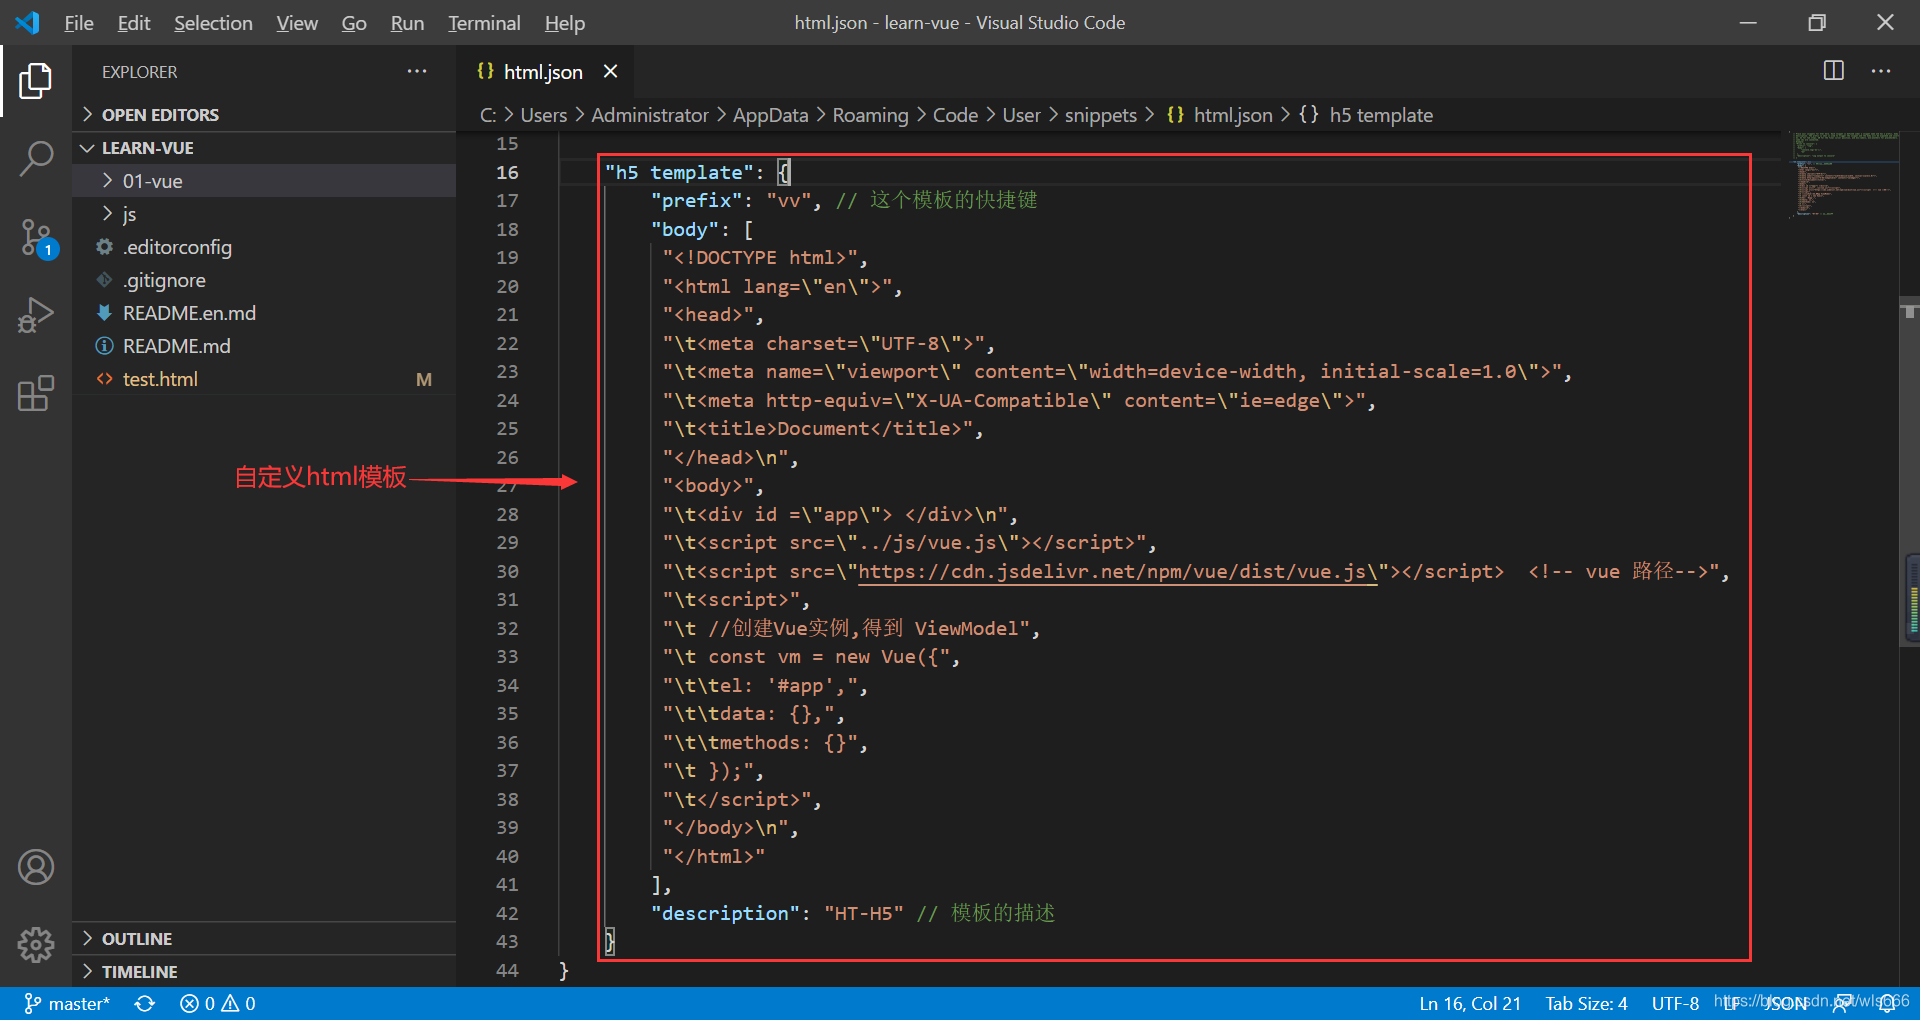This screenshot has height=1020, width=1920.
Task: Open the Terminal menu
Action: pos(483,22)
